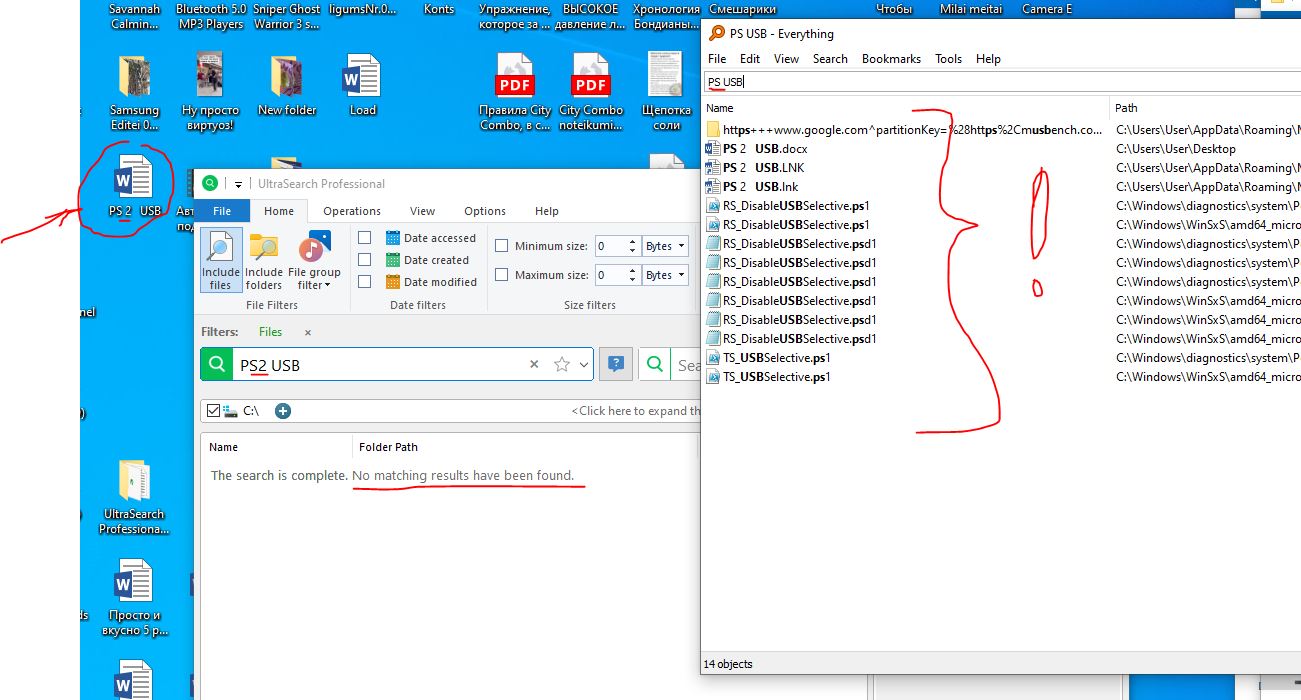Open the Просто и вкусно Word document
The width and height of the screenshot is (1301, 700).
(134, 598)
